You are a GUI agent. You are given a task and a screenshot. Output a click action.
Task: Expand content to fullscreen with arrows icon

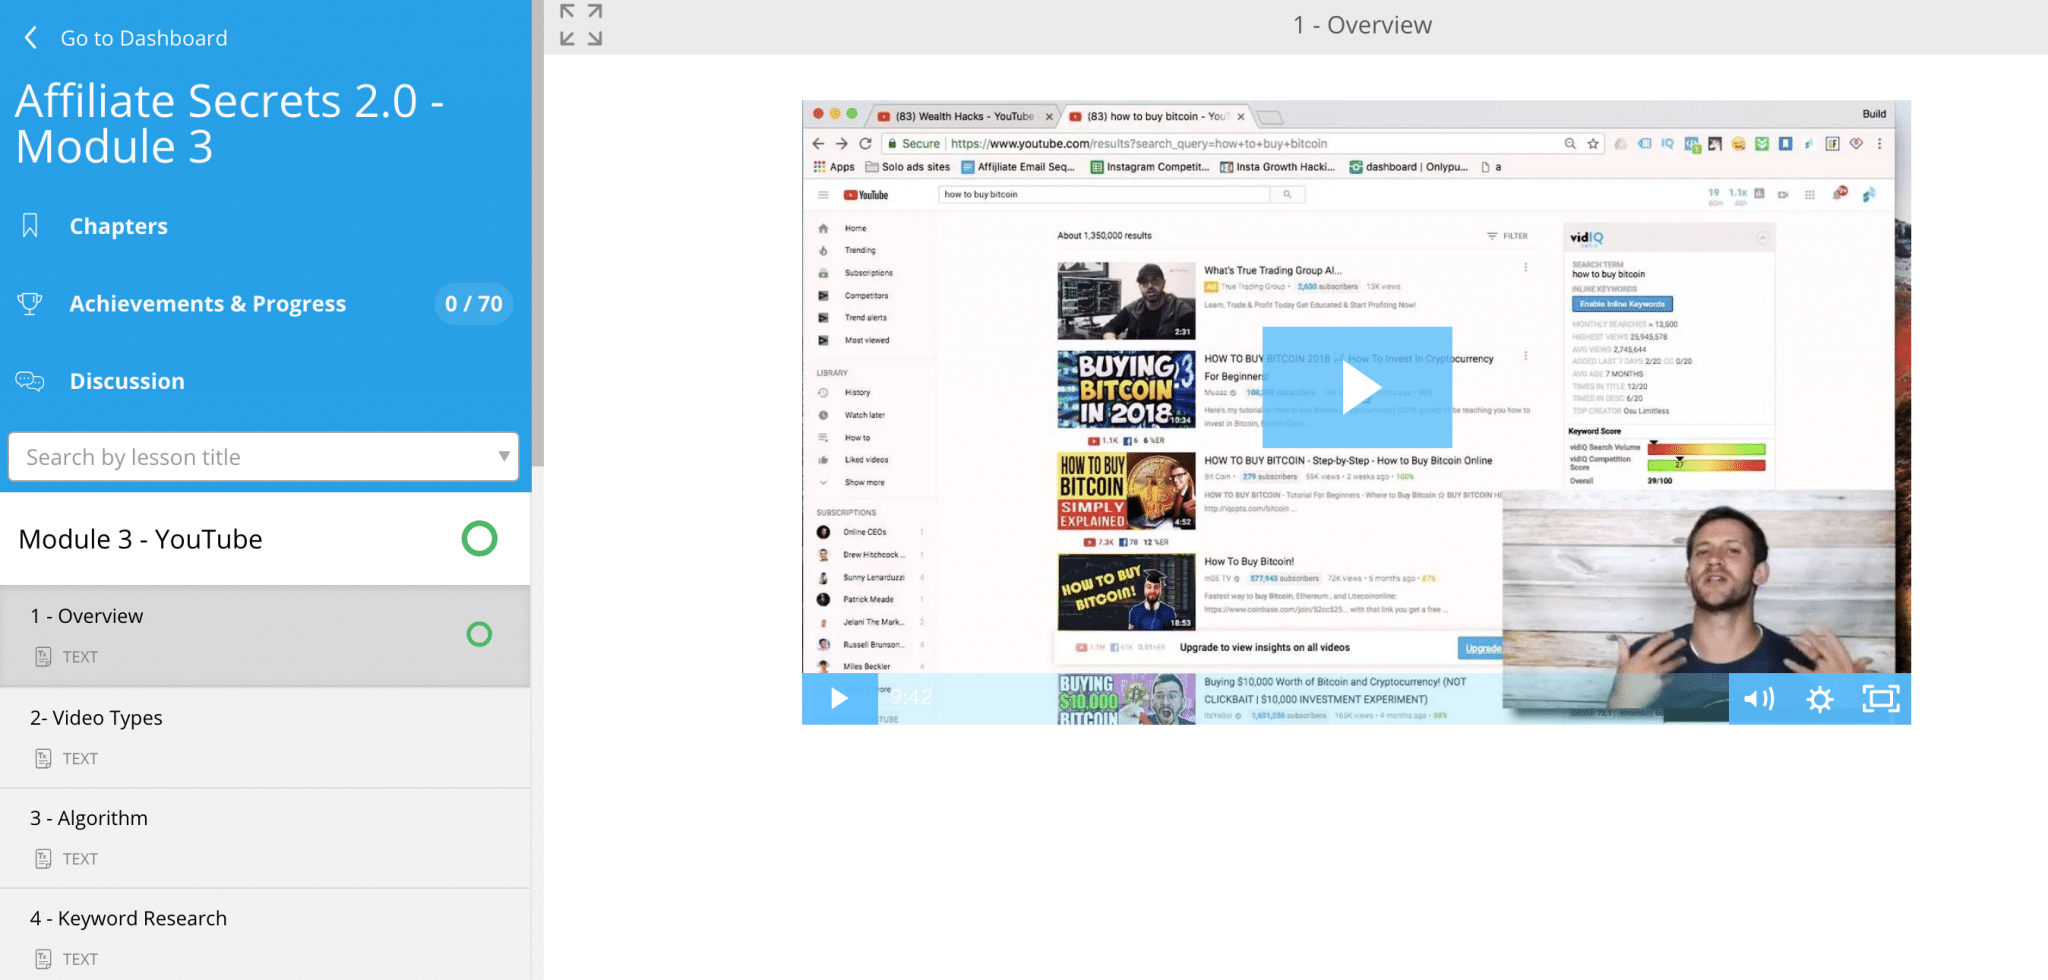tap(581, 25)
